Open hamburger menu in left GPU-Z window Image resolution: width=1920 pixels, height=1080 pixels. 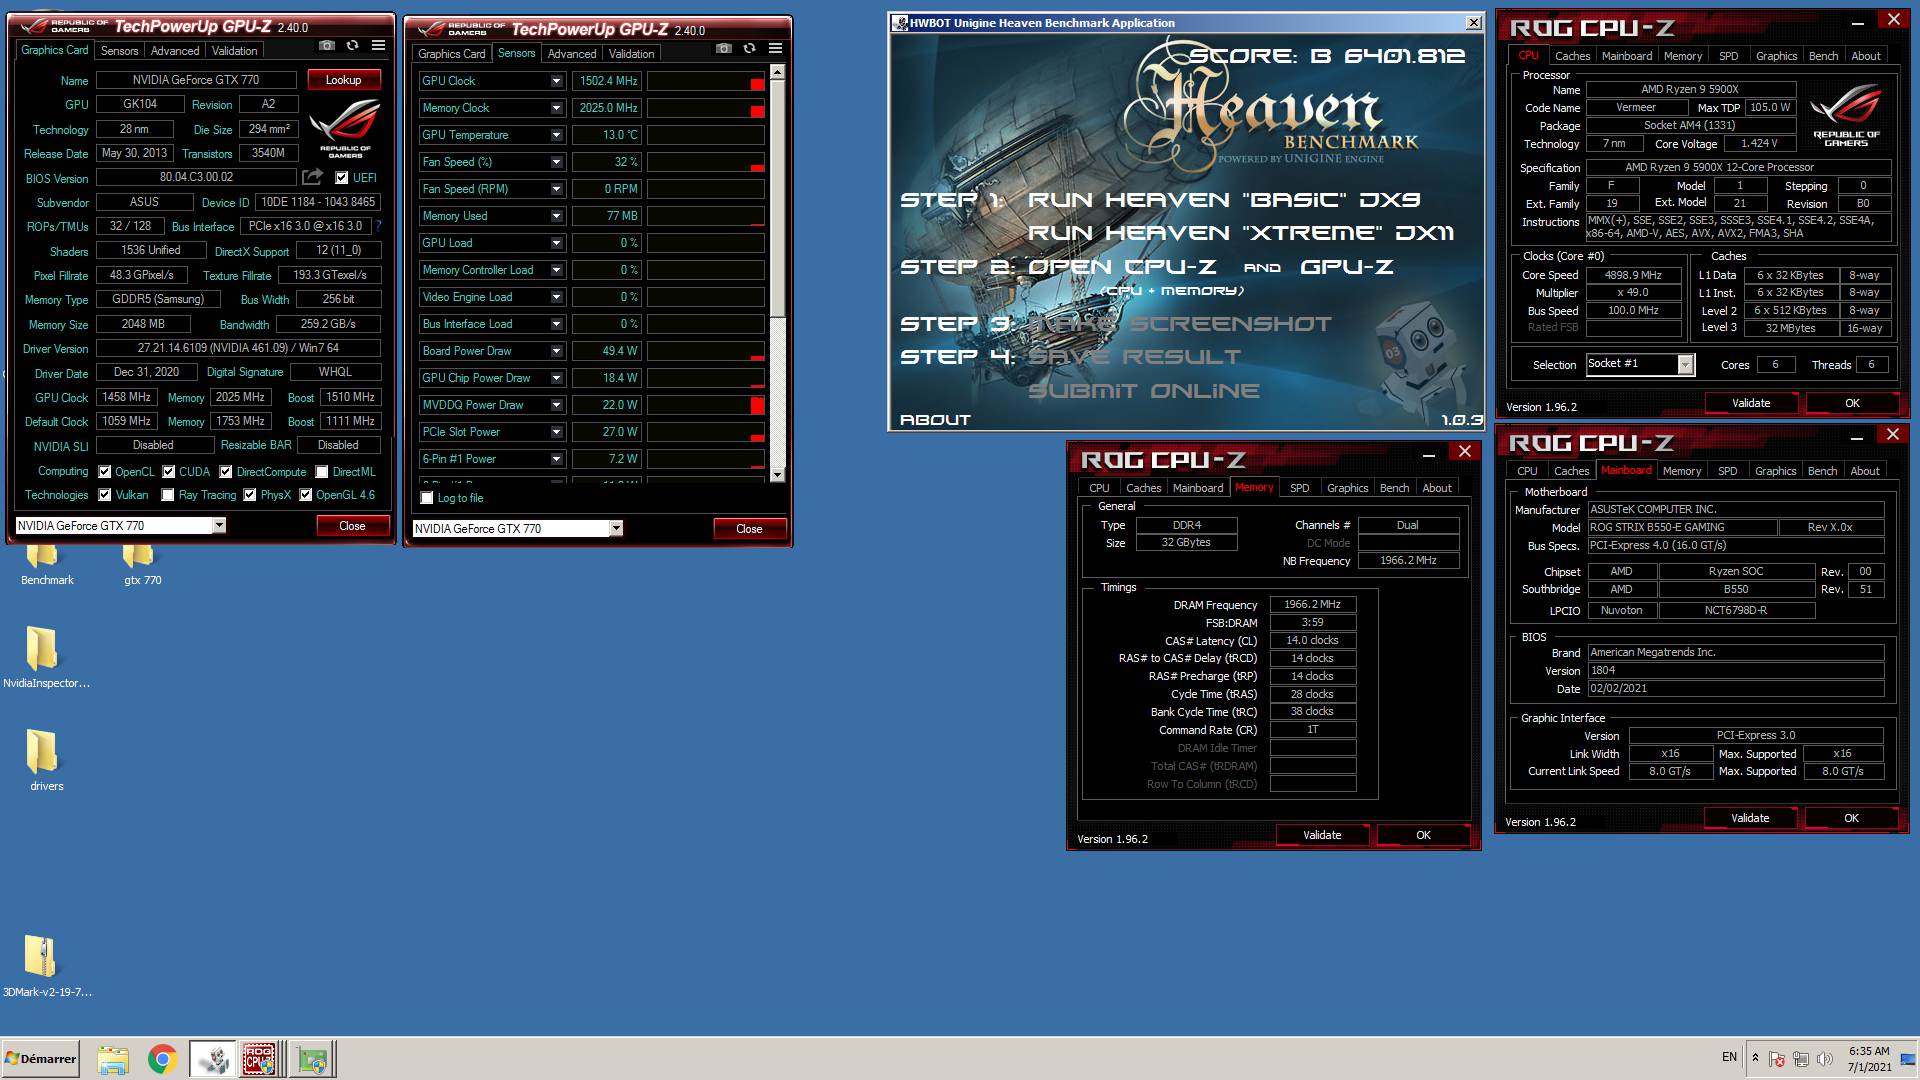tap(378, 46)
